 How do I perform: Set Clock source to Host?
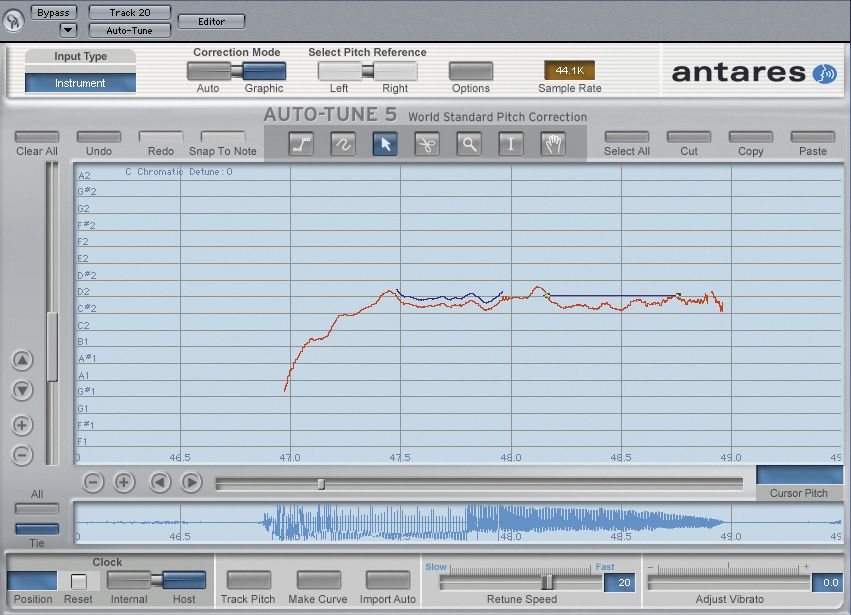[x=184, y=580]
